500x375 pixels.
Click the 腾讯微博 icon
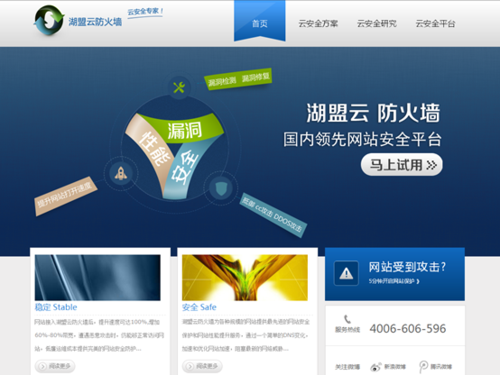[x=423, y=367]
